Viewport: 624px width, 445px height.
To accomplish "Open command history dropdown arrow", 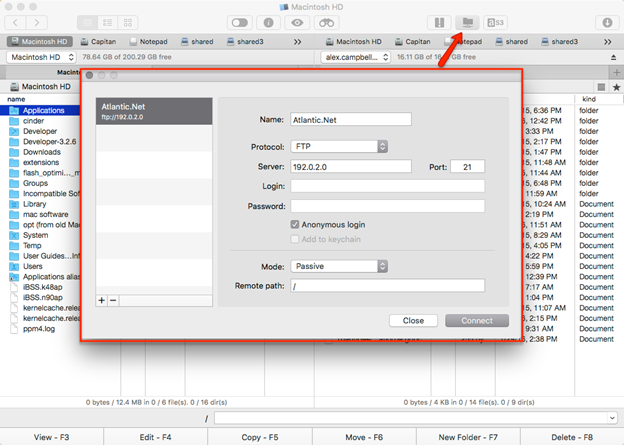I will (612, 418).
